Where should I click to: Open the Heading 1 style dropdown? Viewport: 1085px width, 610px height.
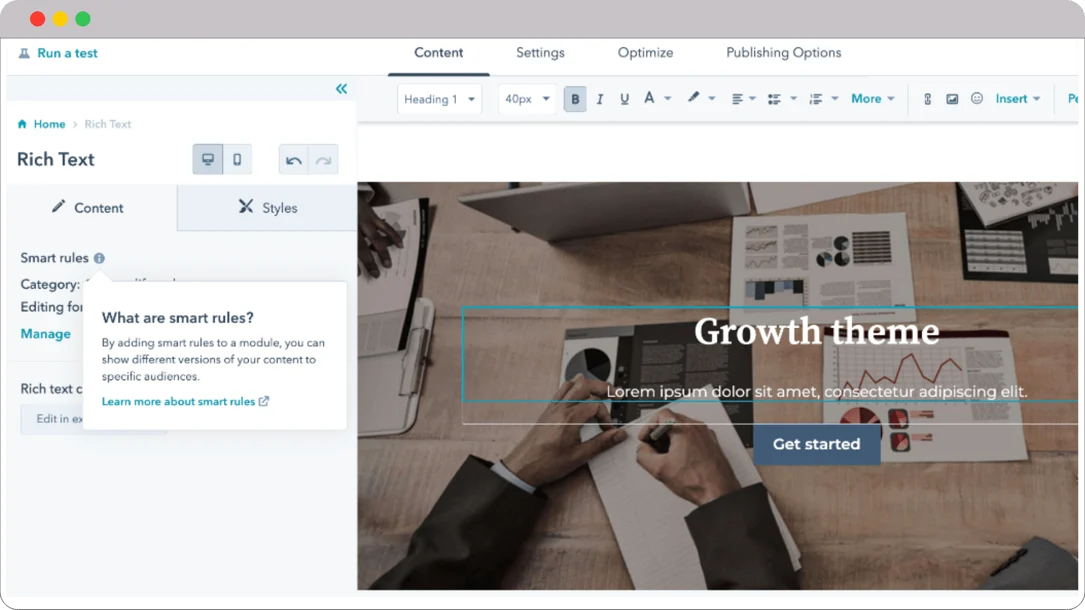click(x=439, y=98)
